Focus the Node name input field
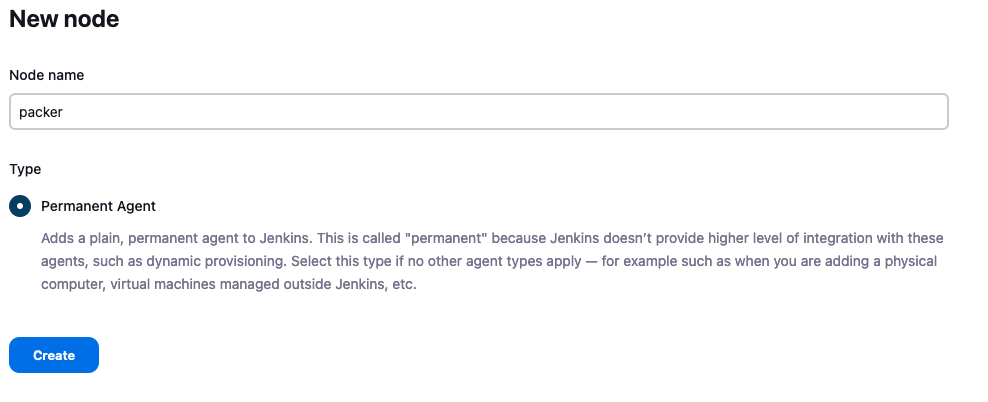This screenshot has height=402, width=988. coord(478,112)
